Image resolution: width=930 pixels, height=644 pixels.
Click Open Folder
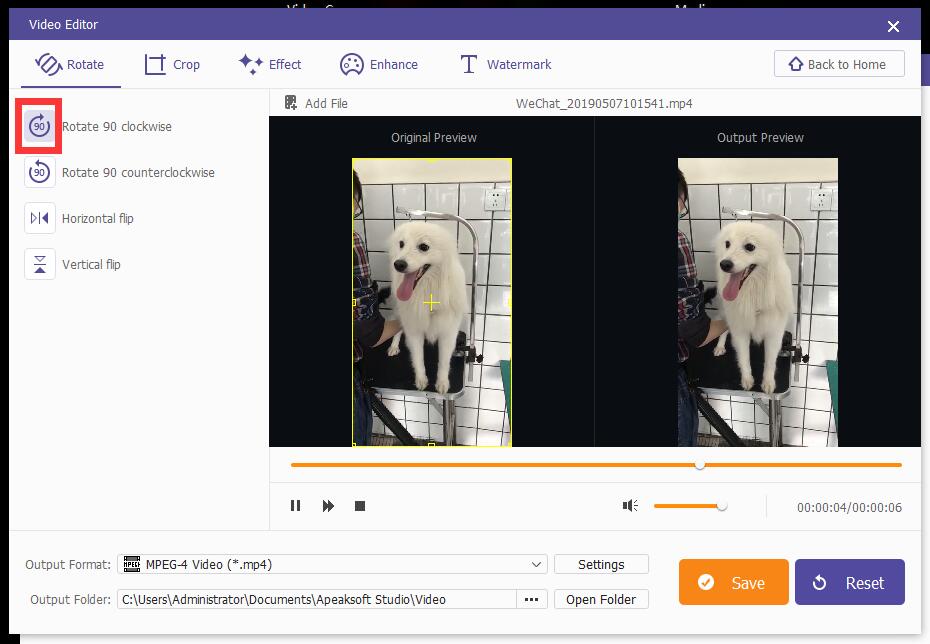[601, 599]
